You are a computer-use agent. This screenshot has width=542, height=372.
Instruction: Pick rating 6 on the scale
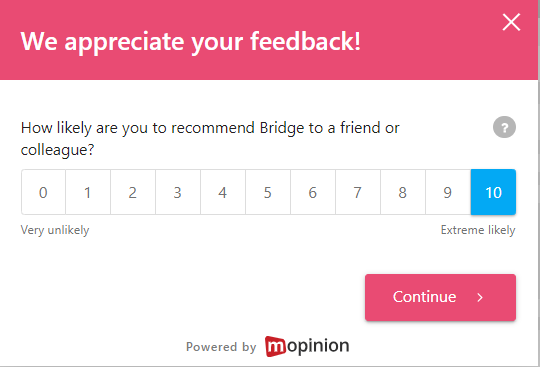pos(313,192)
